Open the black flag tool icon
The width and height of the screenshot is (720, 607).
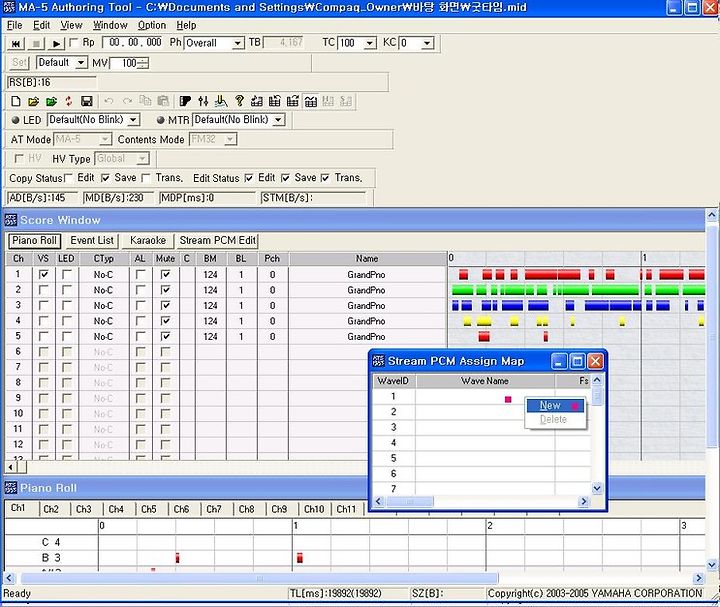pos(185,101)
